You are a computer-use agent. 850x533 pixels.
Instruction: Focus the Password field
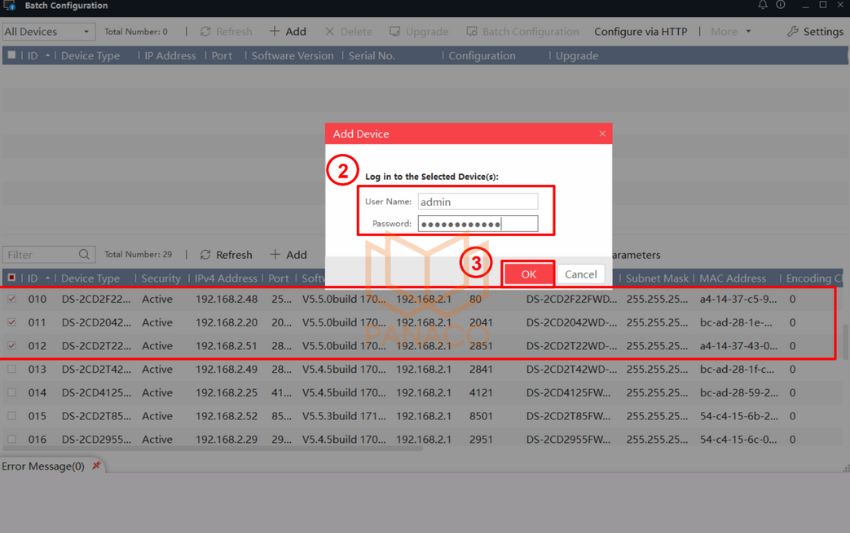click(478, 223)
